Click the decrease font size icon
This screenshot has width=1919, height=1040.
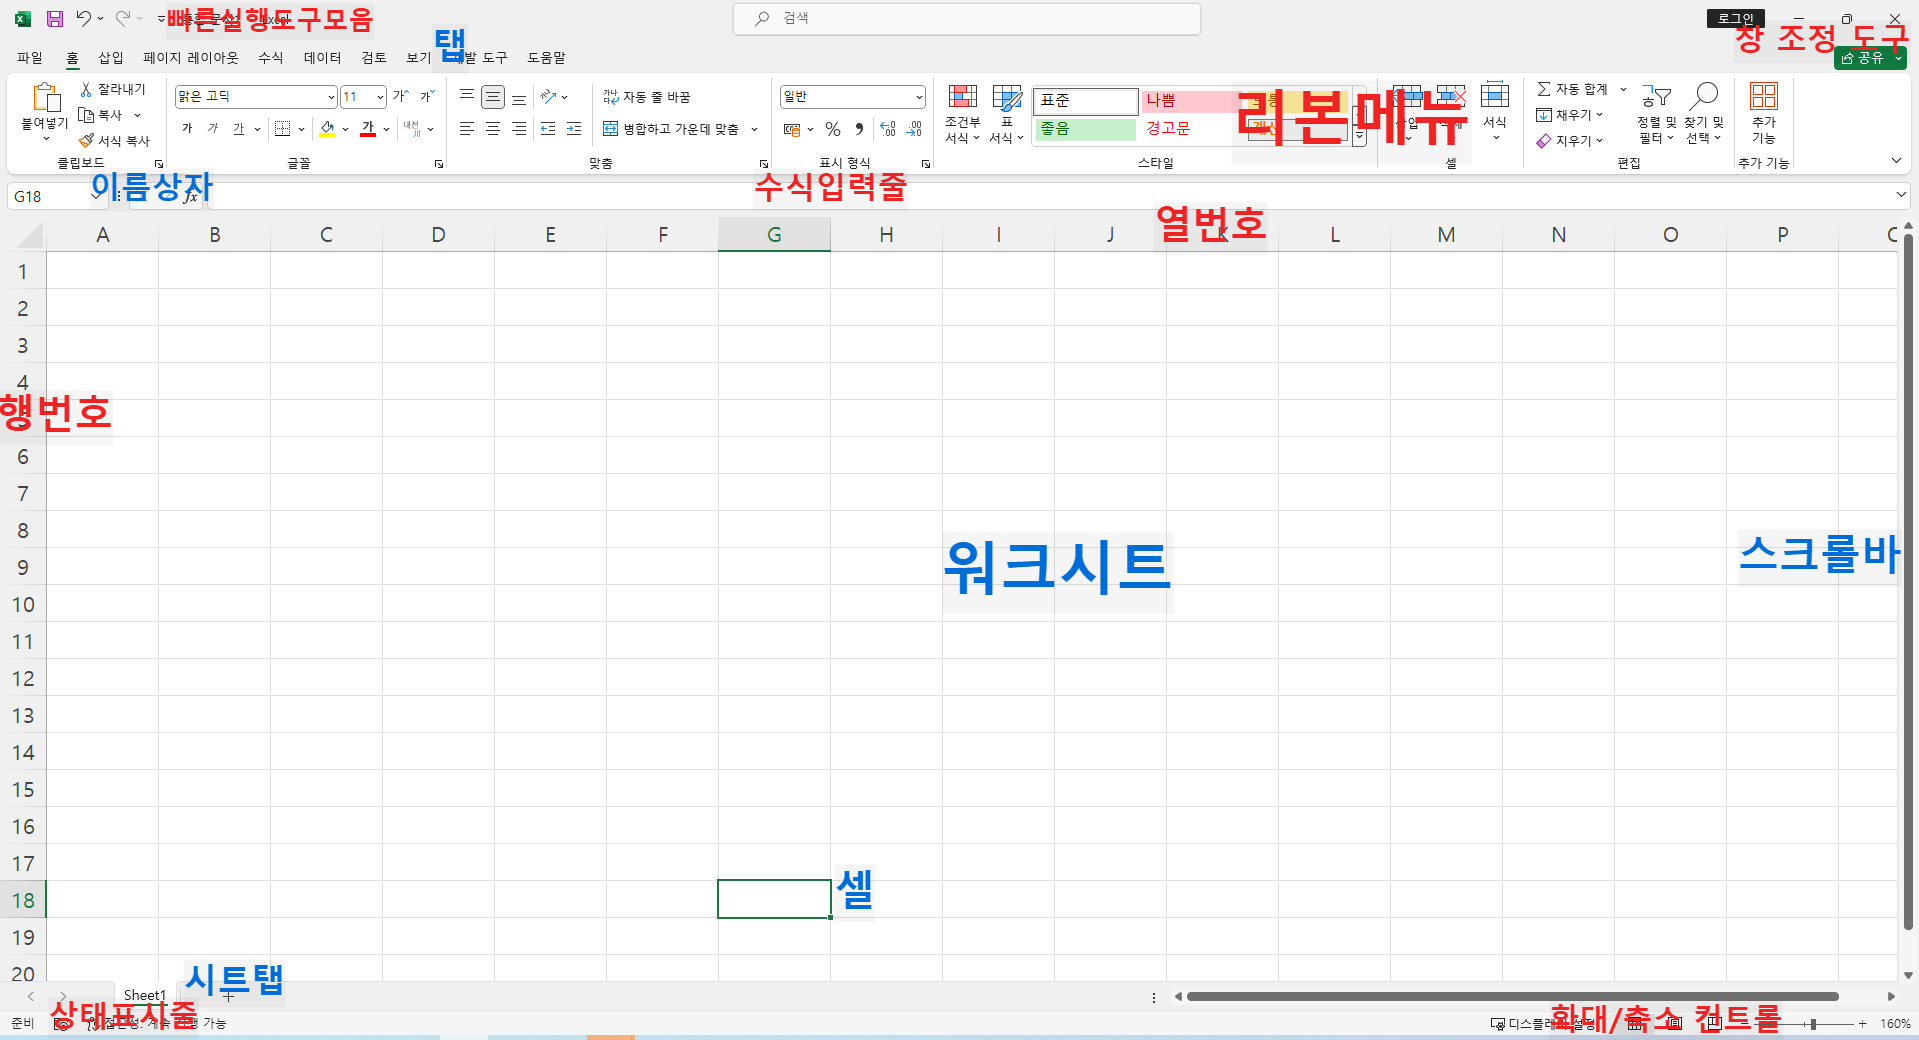(426, 96)
